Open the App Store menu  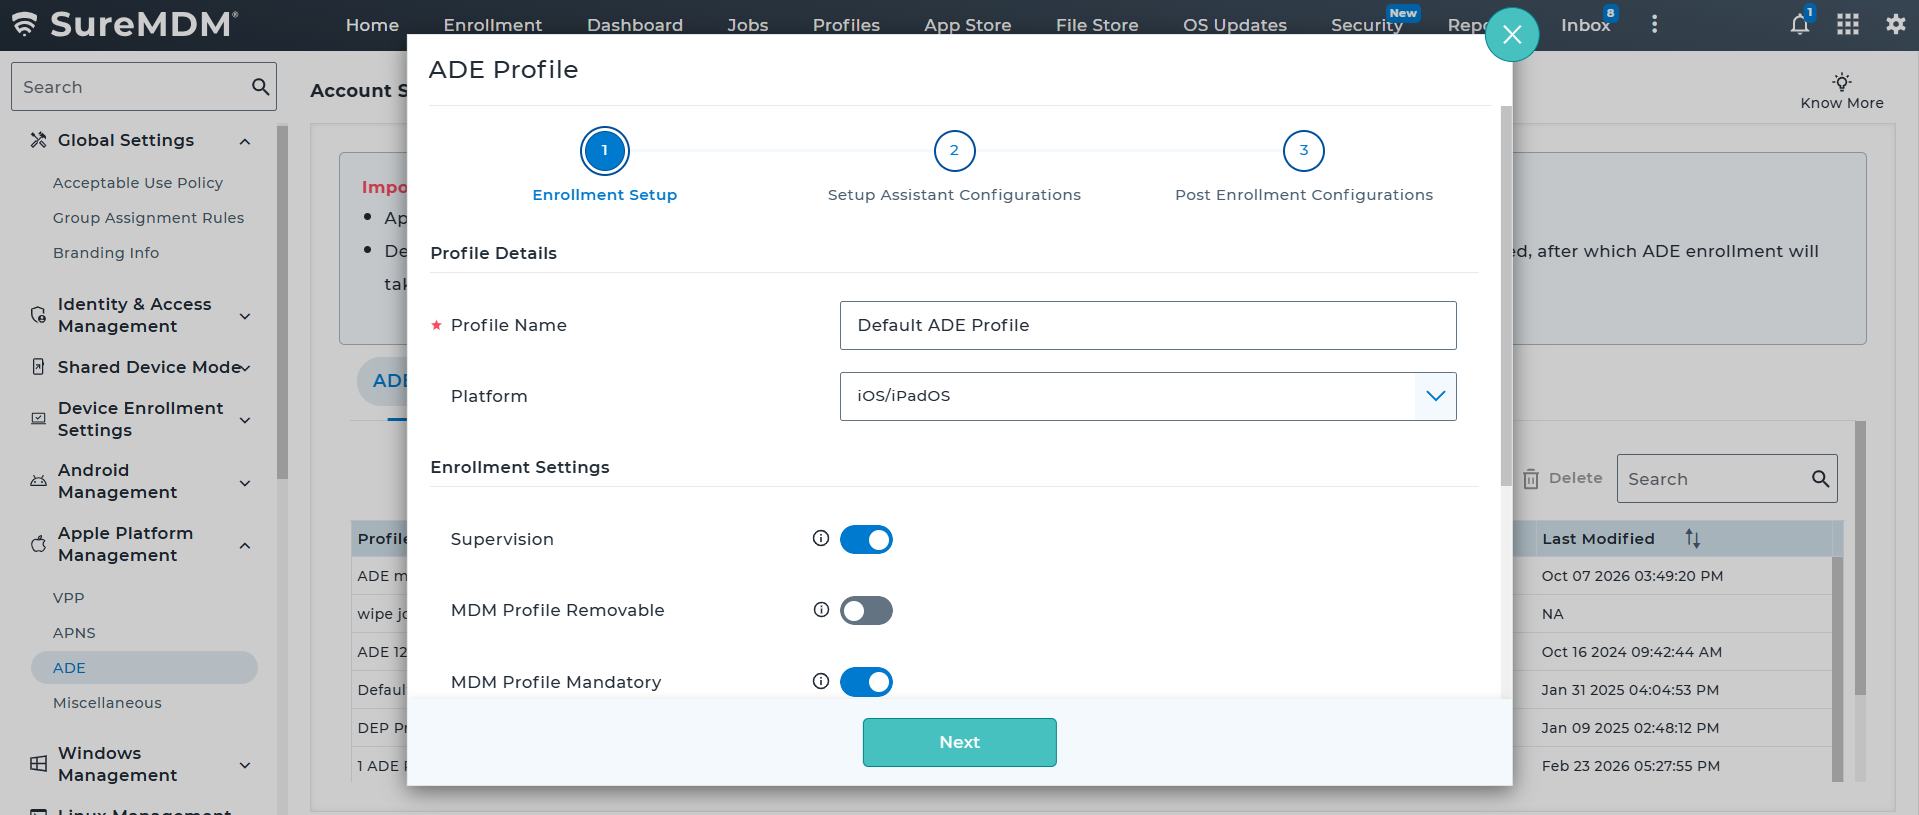967,25
